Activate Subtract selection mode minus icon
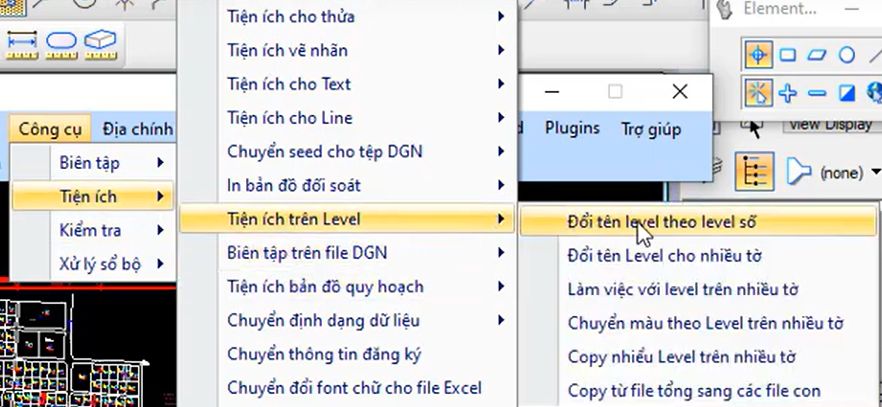This screenshot has width=882, height=407. (x=817, y=93)
